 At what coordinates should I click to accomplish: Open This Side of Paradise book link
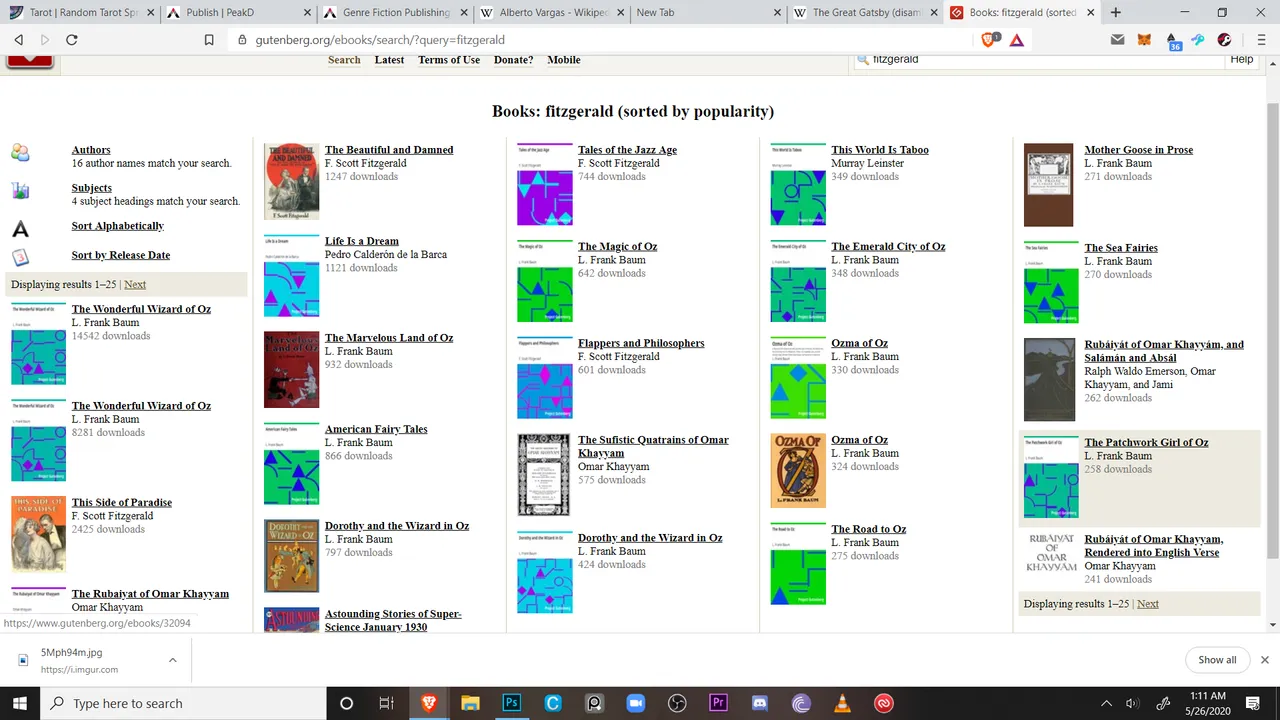pyautogui.click(x=122, y=503)
